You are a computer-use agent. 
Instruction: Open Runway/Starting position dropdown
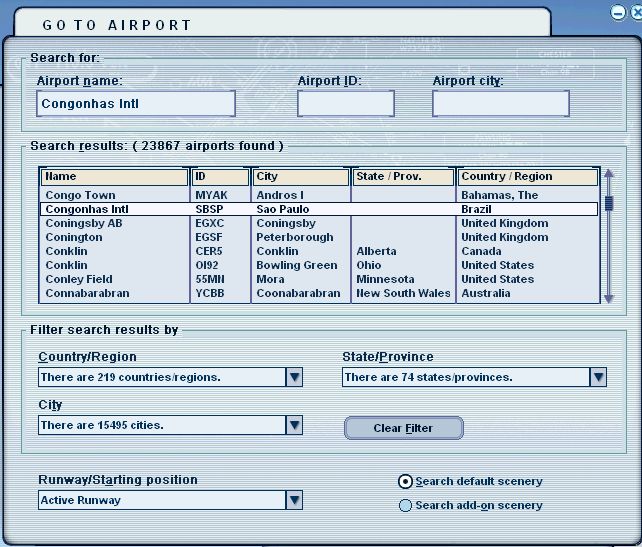point(294,500)
